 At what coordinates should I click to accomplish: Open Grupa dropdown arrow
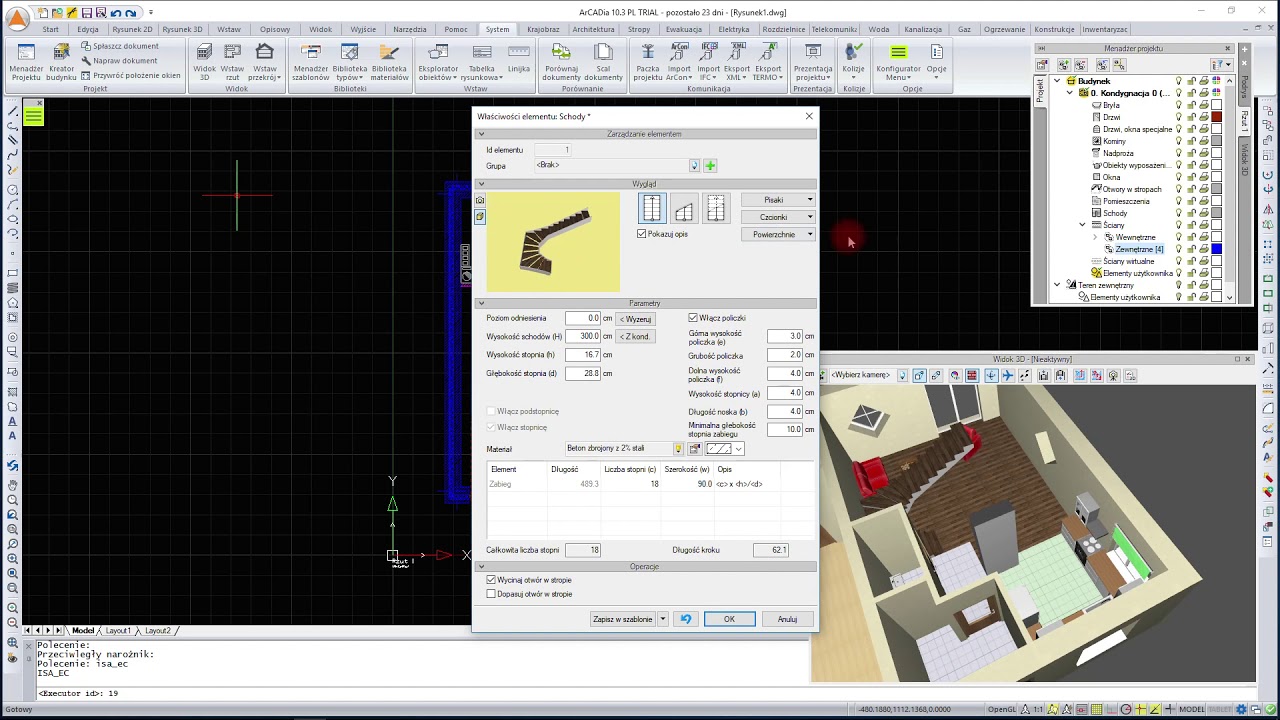coord(694,166)
